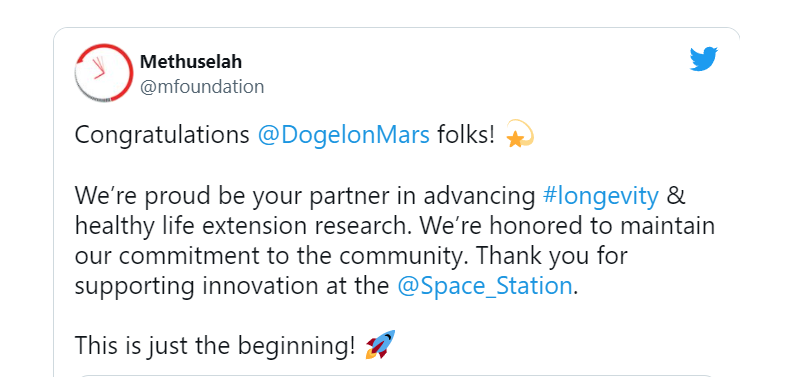Image resolution: width=788 pixels, height=390 pixels.
Task: Open the #longevity hashtag
Action: pos(601,197)
